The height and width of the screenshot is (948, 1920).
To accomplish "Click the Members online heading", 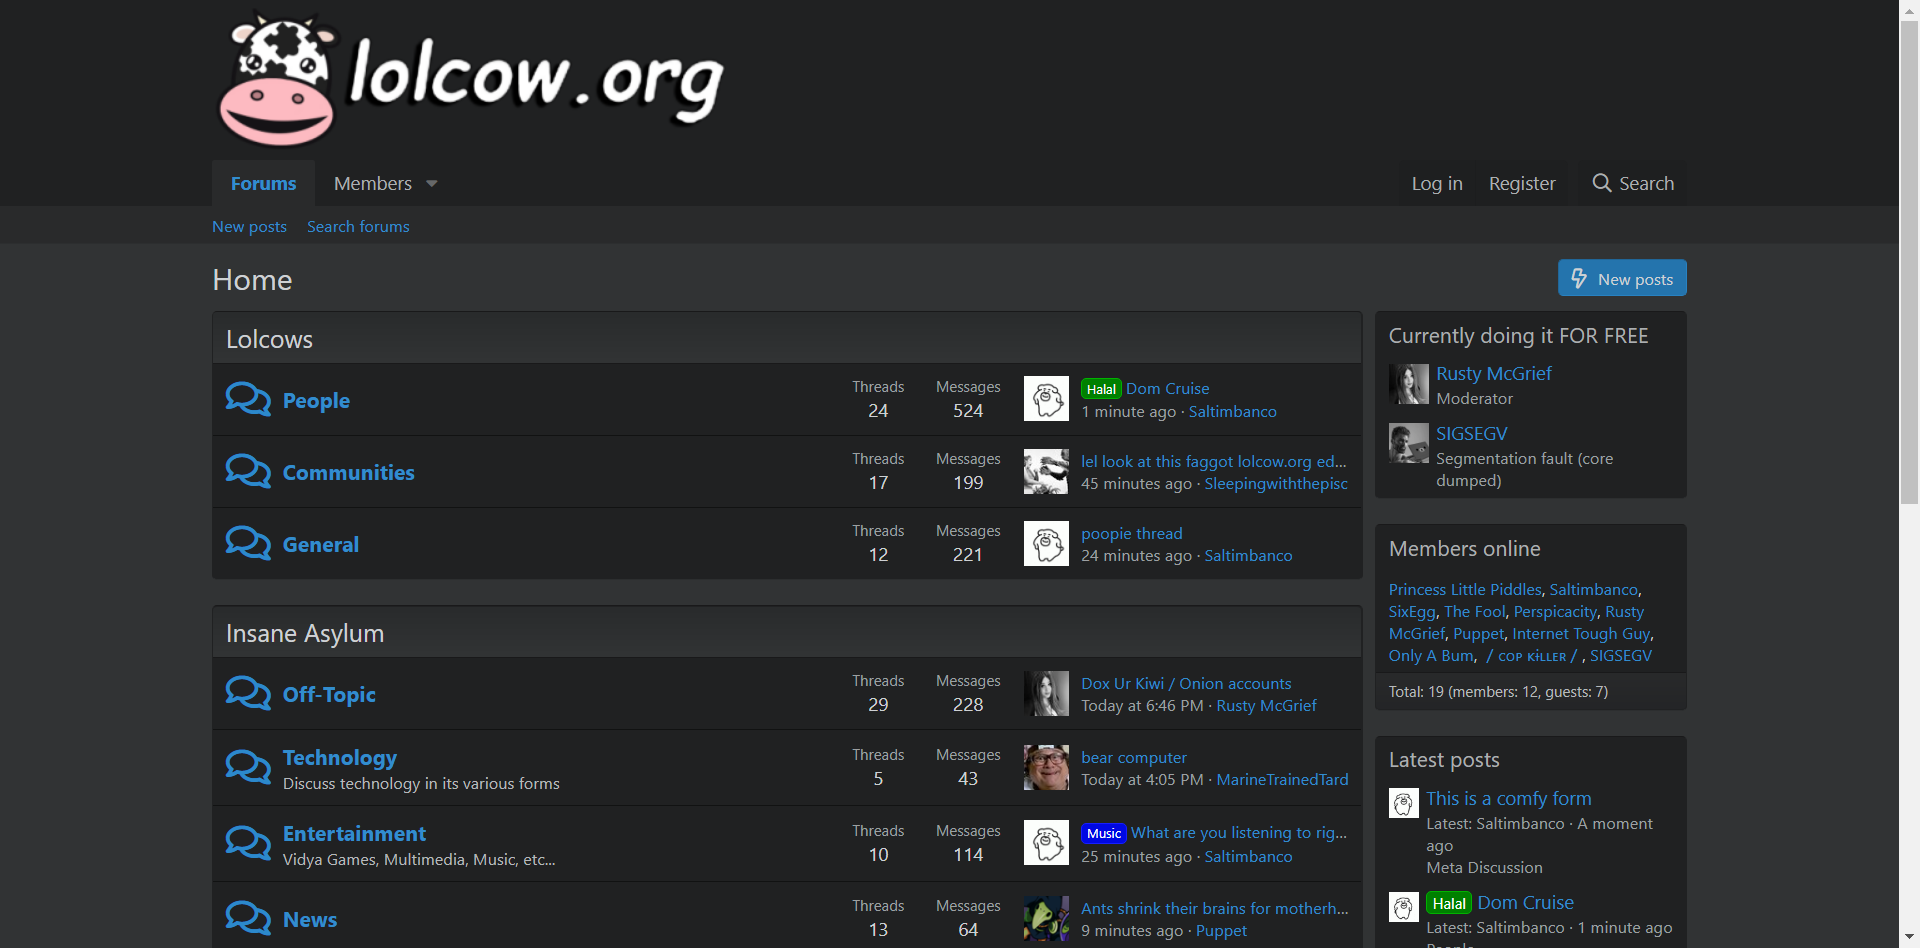I will pos(1464,548).
